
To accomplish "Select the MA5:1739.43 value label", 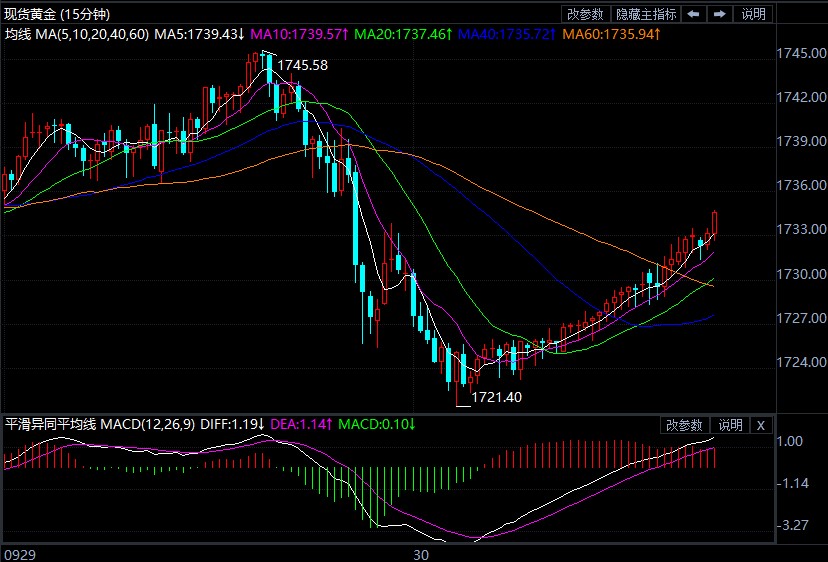I will [x=199, y=35].
